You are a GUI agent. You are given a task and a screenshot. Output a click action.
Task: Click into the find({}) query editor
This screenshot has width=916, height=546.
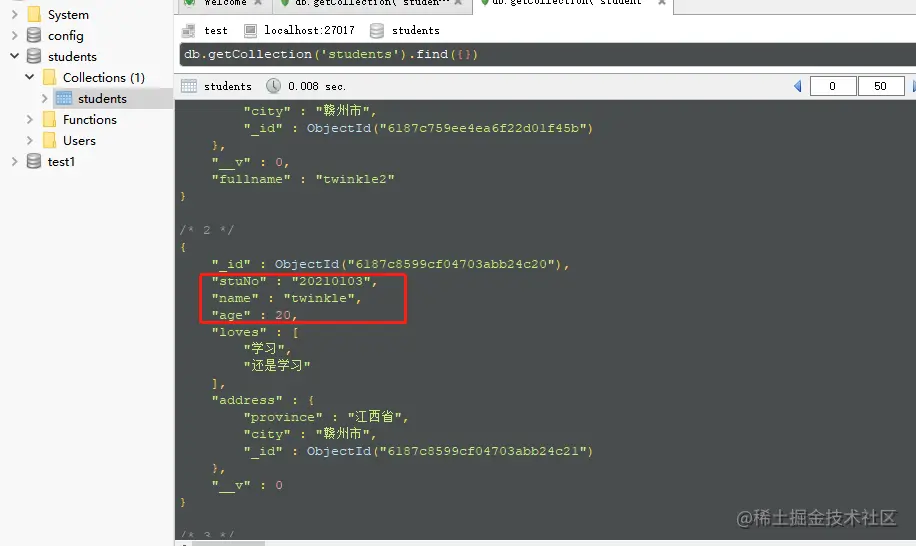[547, 54]
